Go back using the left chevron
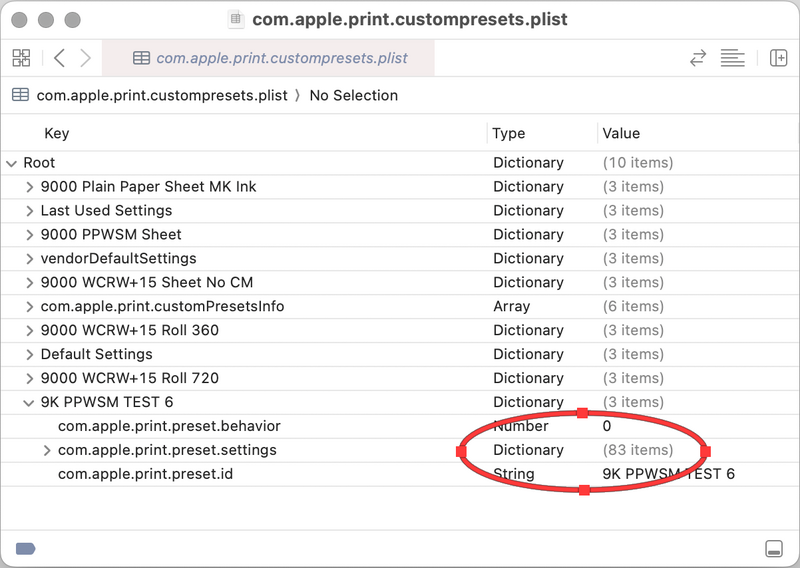The width and height of the screenshot is (800, 568). point(60,58)
